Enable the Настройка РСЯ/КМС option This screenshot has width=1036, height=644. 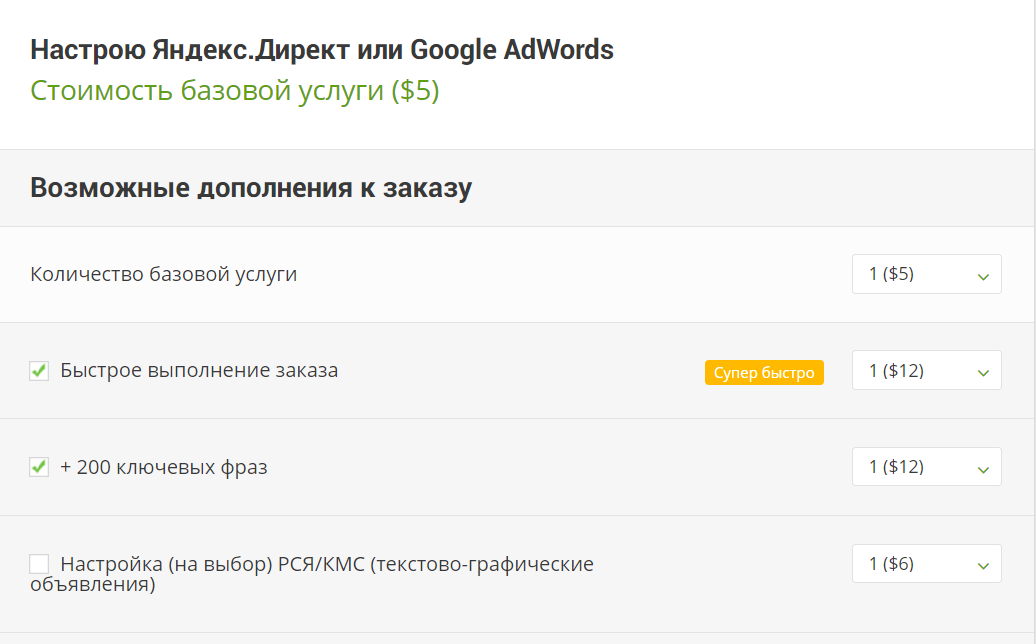point(38,562)
